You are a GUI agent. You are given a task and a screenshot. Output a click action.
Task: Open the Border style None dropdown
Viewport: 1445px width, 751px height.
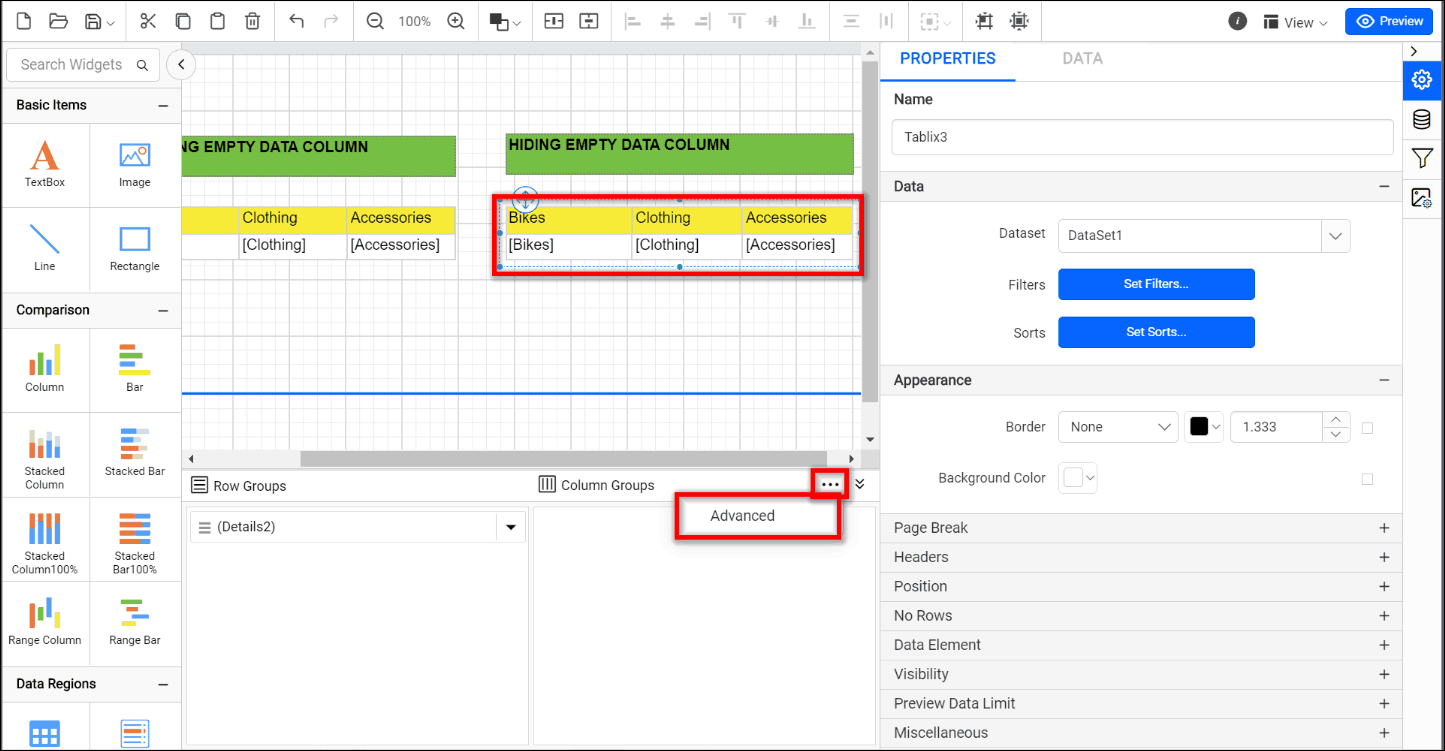coord(1118,427)
